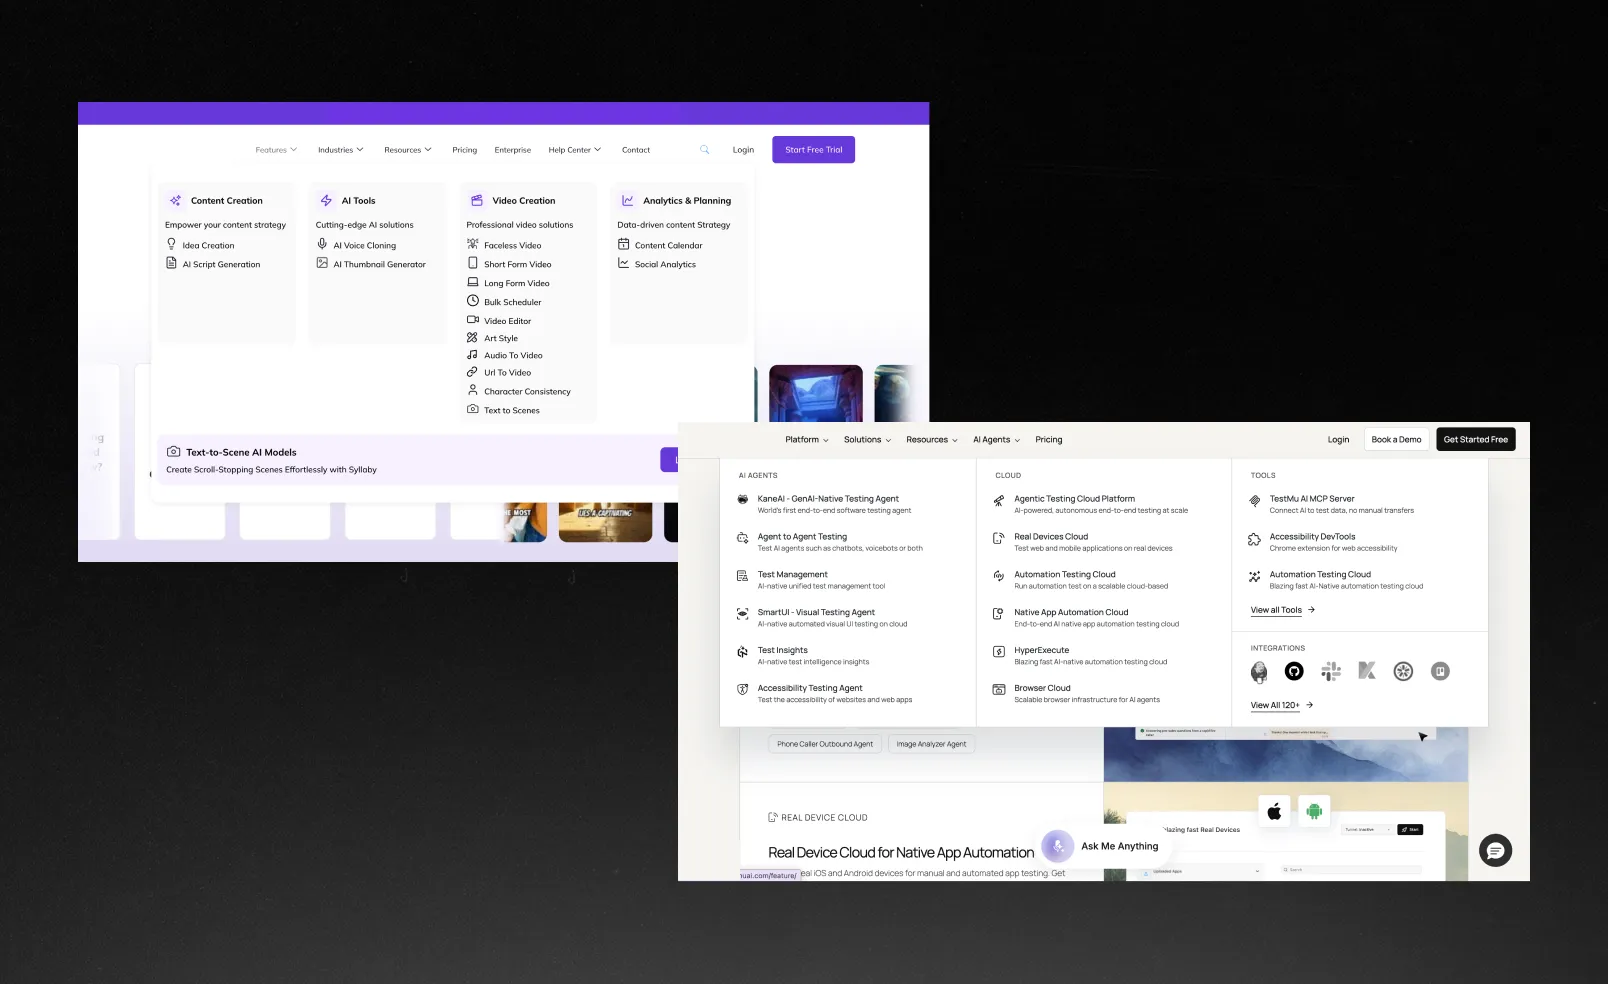1608x984 pixels.
Task: Open Pricing in the Syllaby nav
Action: tap(465, 150)
